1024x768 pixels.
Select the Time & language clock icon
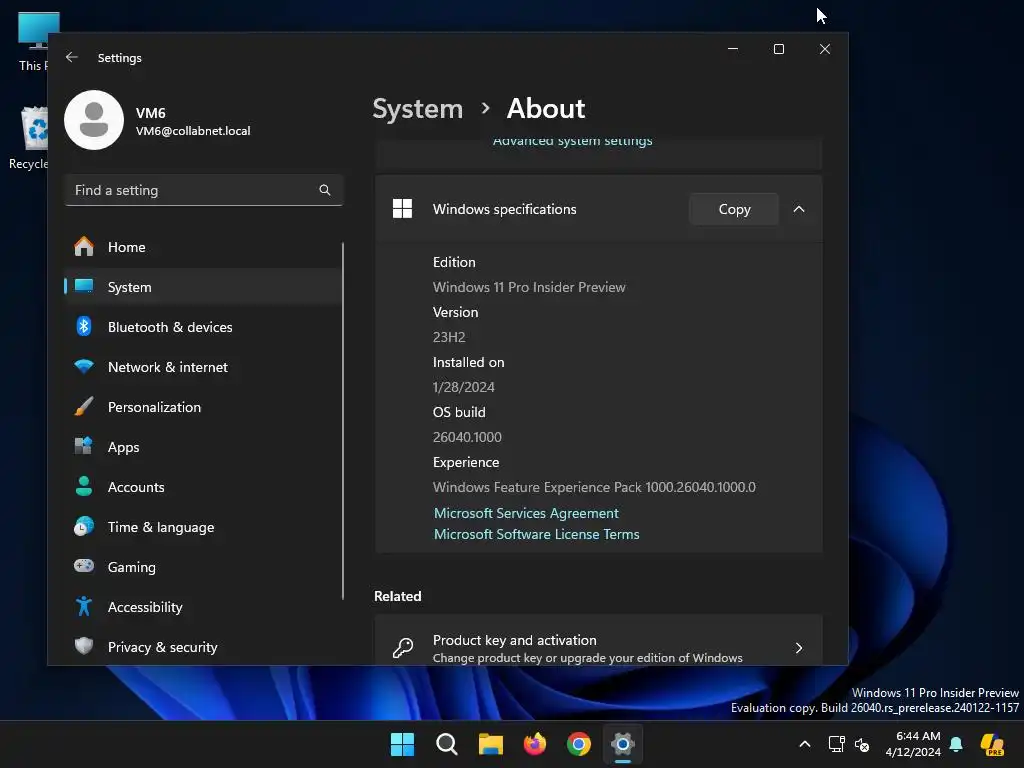point(84,526)
